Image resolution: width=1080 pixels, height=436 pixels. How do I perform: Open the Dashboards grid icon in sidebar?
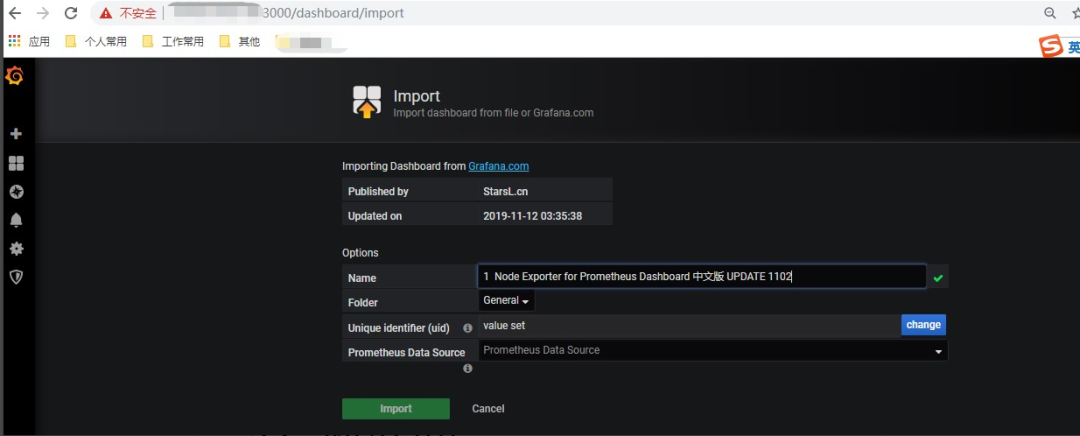click(x=16, y=163)
